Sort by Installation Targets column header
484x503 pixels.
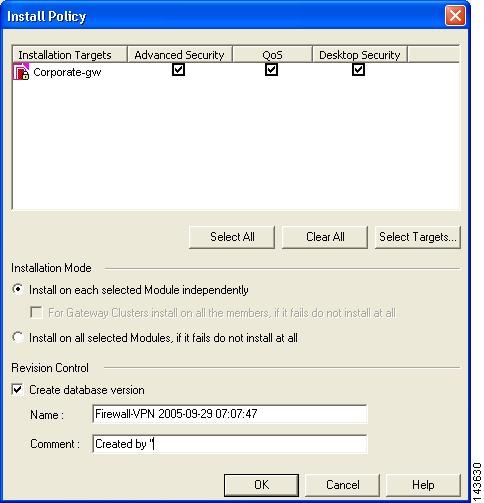coord(70,55)
